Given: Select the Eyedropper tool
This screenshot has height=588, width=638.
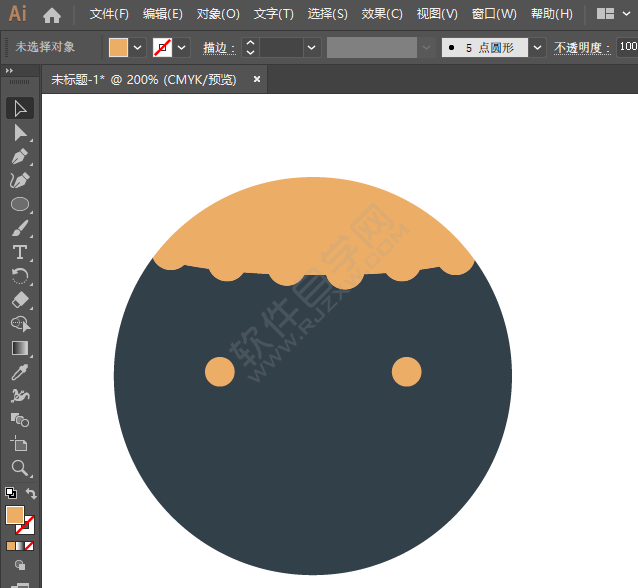Looking at the screenshot, I should 19,372.
